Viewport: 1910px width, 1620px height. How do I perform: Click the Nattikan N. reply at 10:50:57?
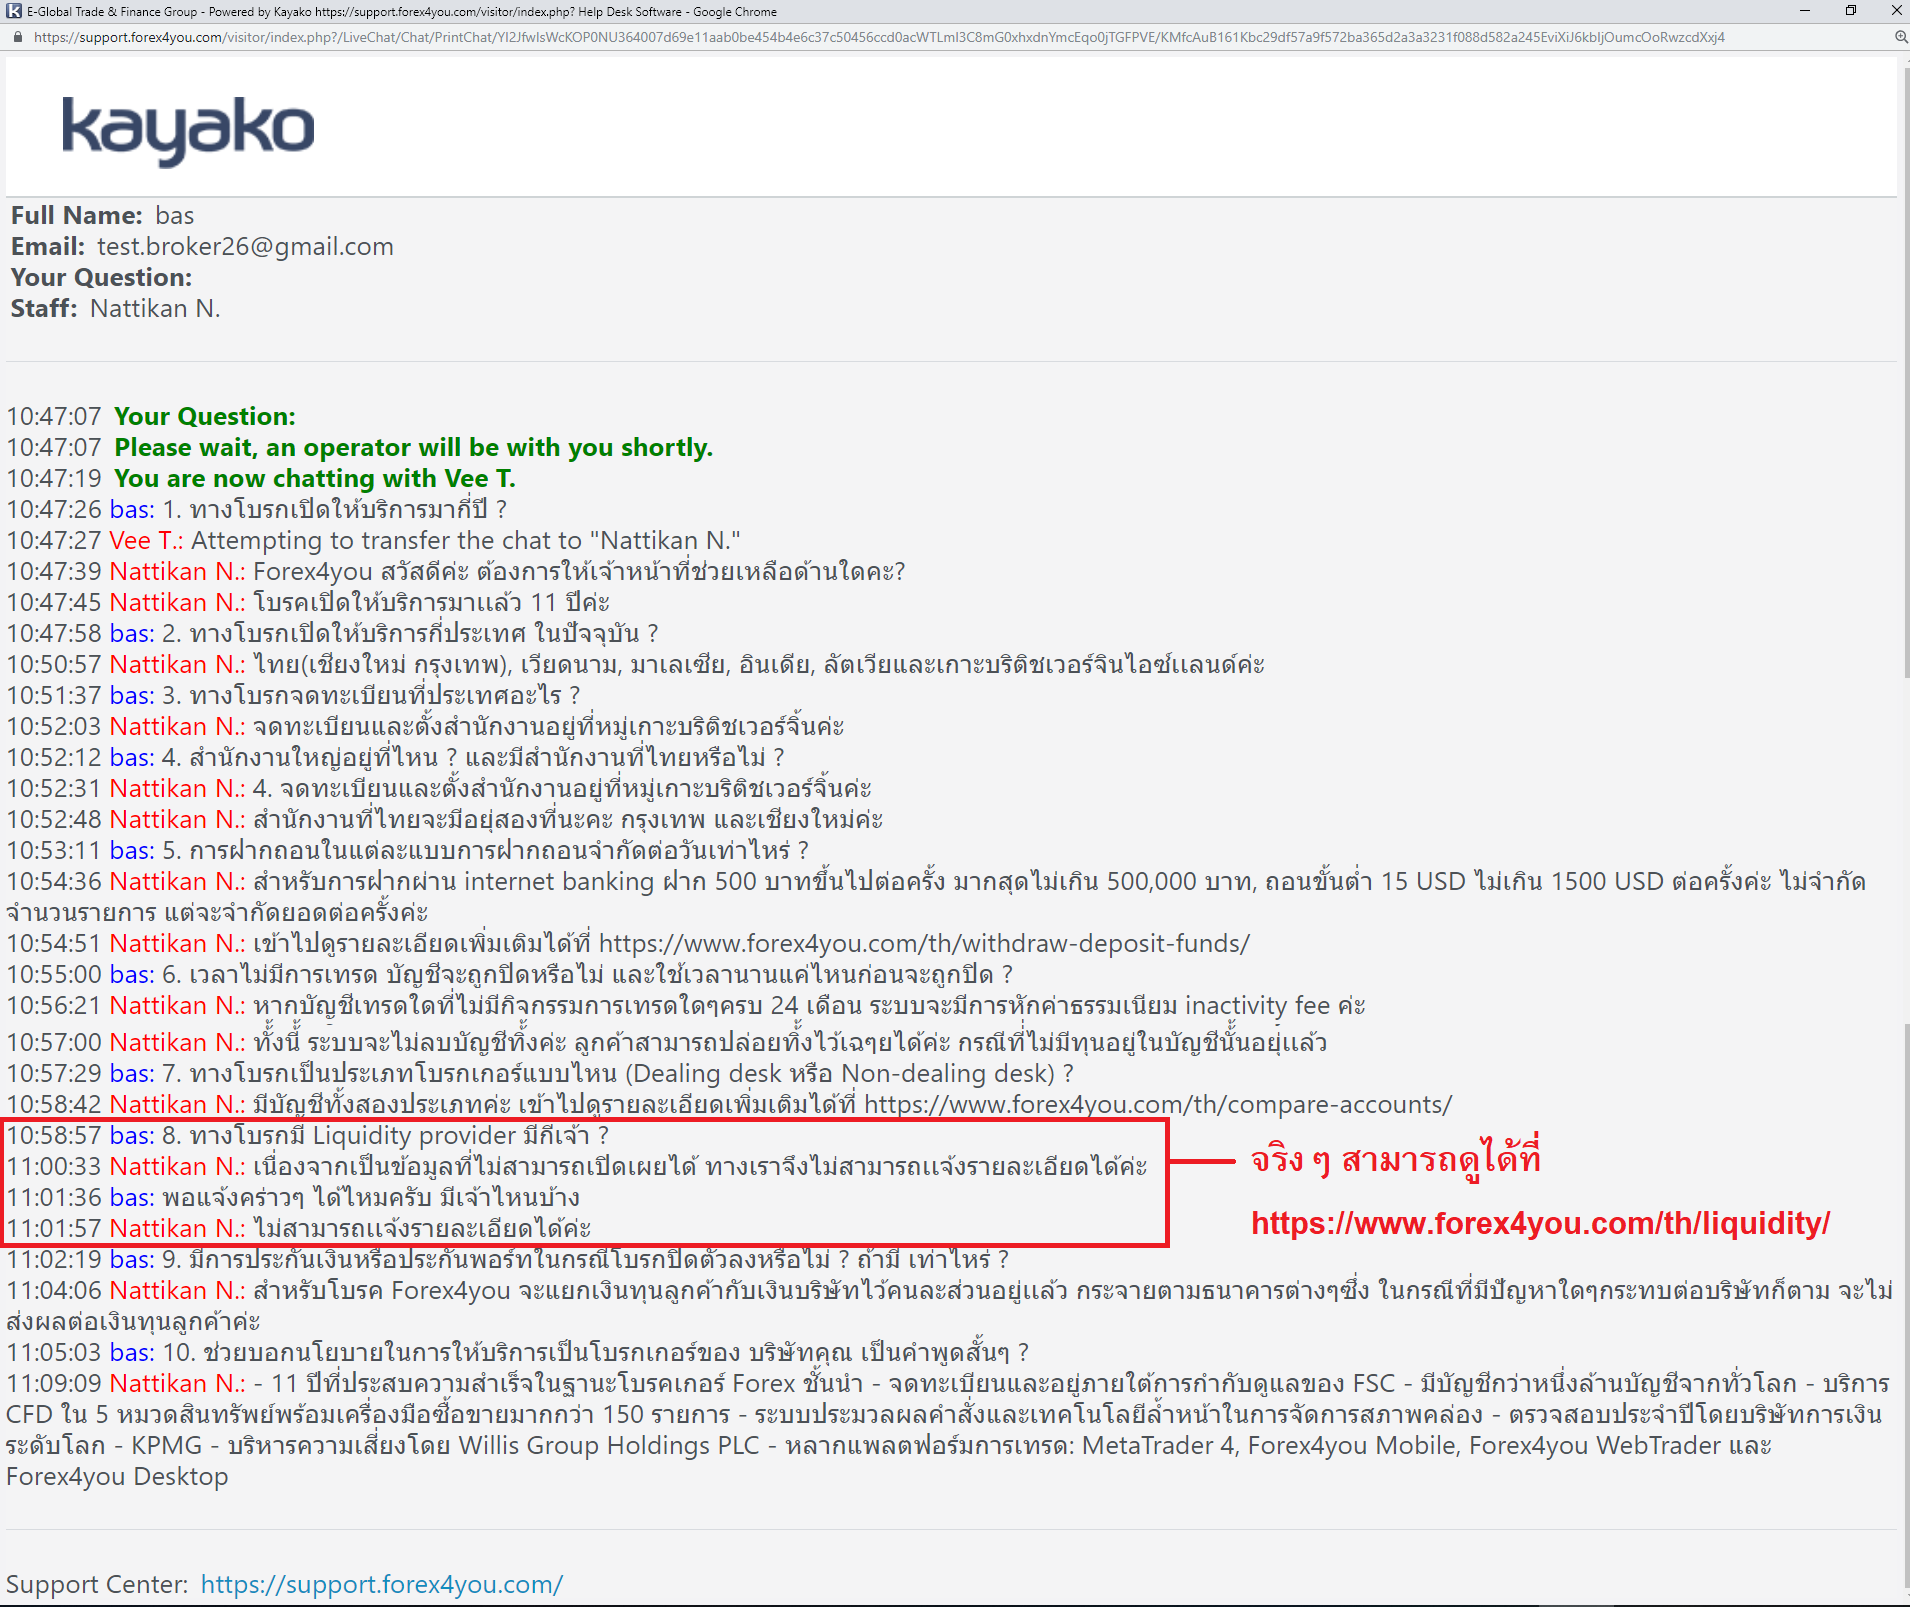point(636,664)
